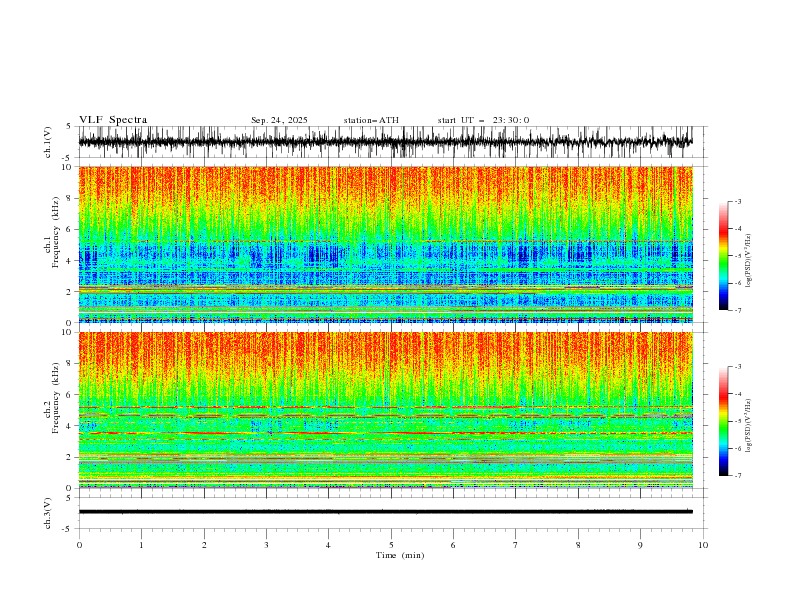Click the '-5' label on ch.1 colorbar
This screenshot has width=792, height=612.
click(x=738, y=256)
